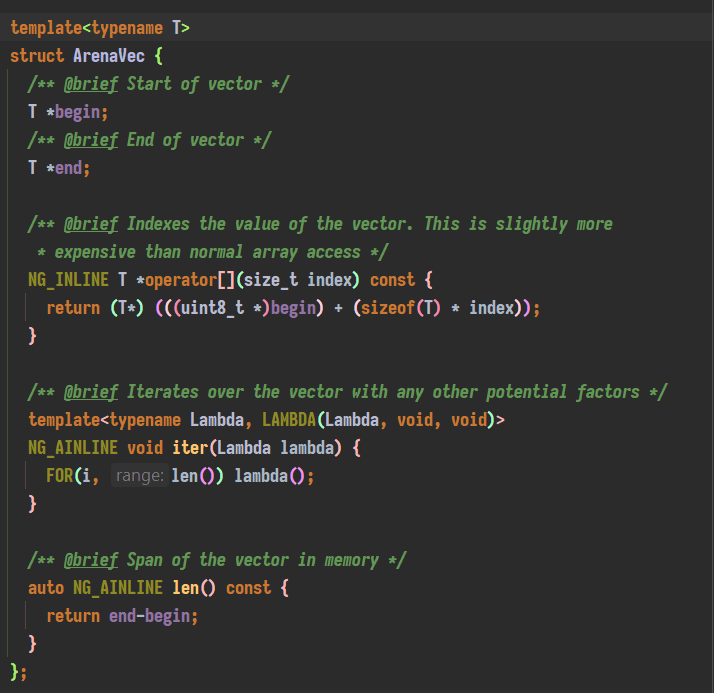This screenshot has width=714, height=693.
Task: Click the 'template<typename T>' line
Action: 100,28
